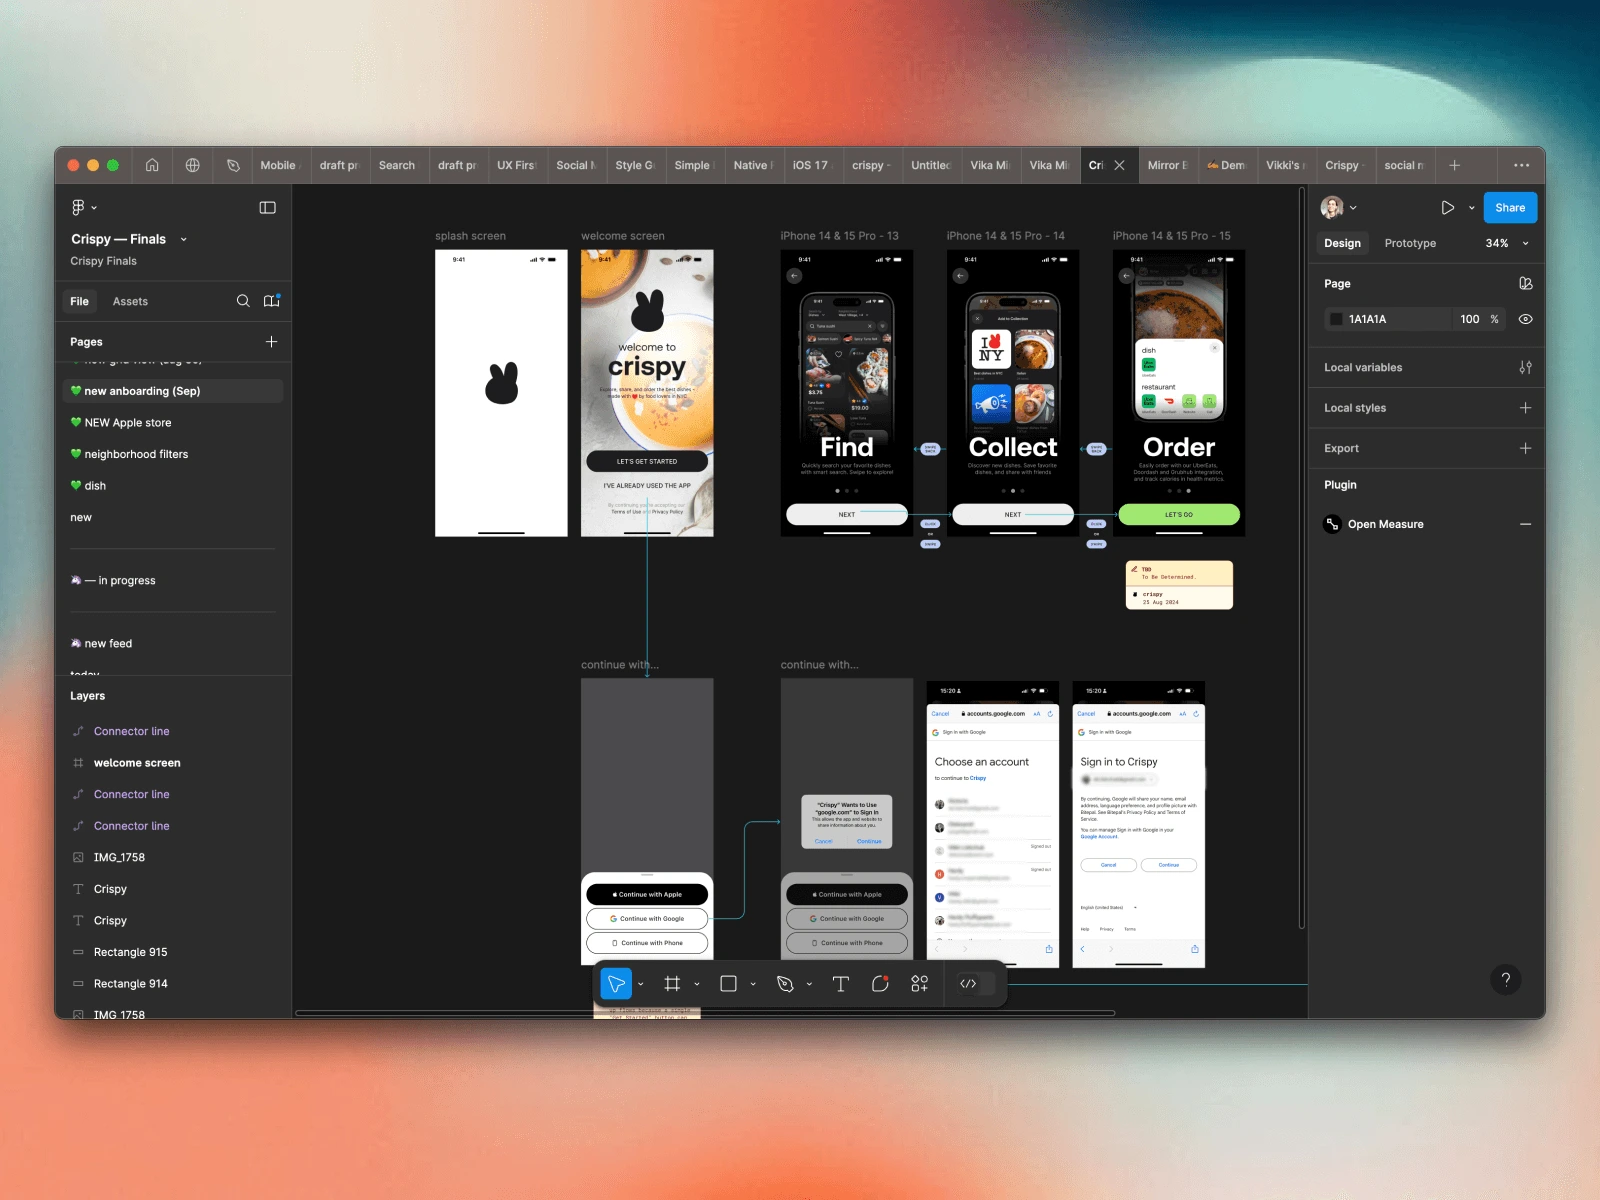Expand the Crispy — Finals file menu
Screen dimensions: 1600x1200
pos(184,240)
